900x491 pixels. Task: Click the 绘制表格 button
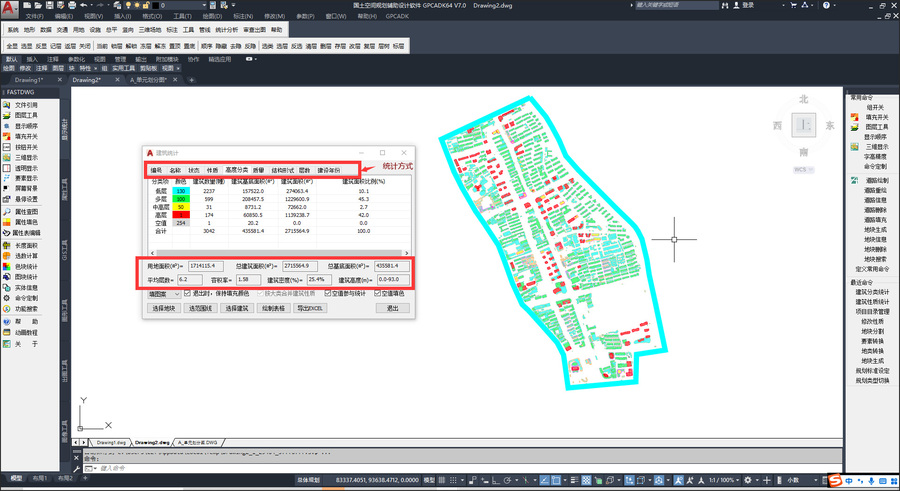tap(273, 308)
